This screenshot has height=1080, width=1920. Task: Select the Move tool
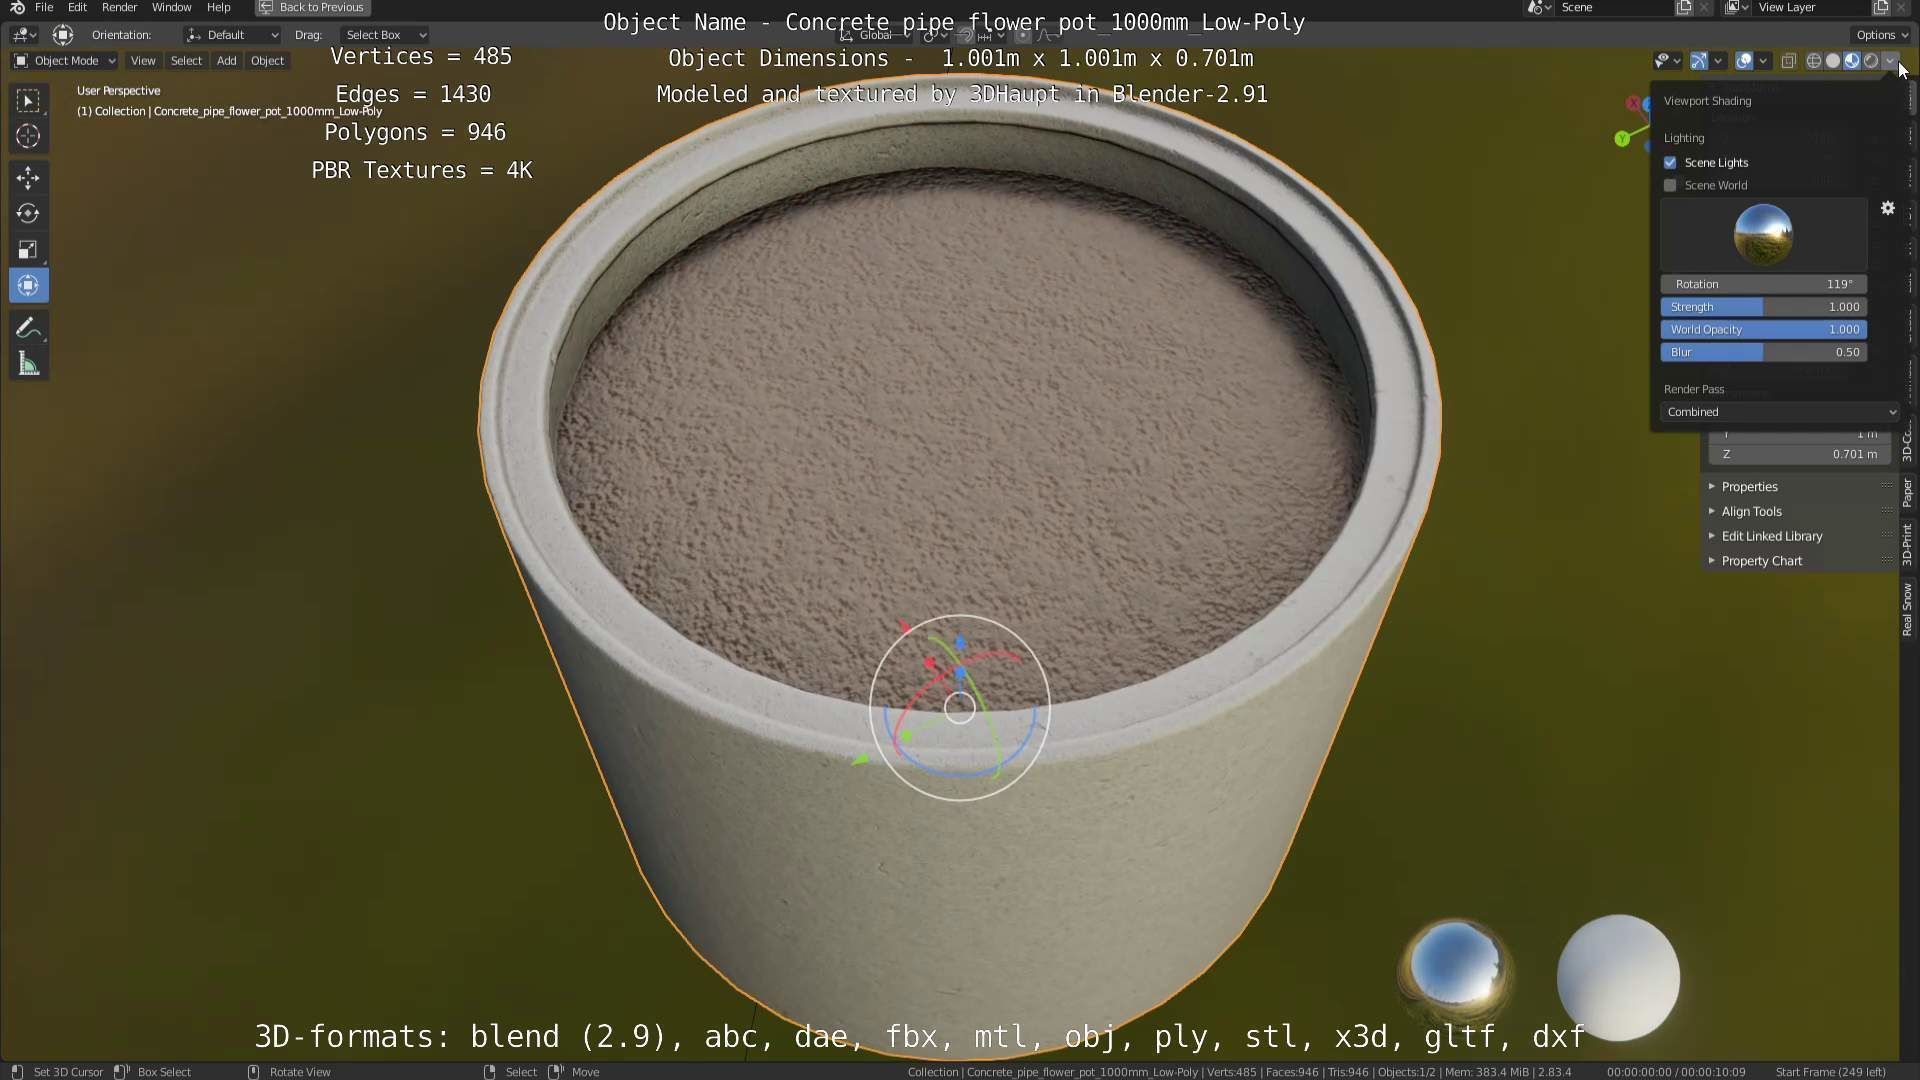[28, 178]
